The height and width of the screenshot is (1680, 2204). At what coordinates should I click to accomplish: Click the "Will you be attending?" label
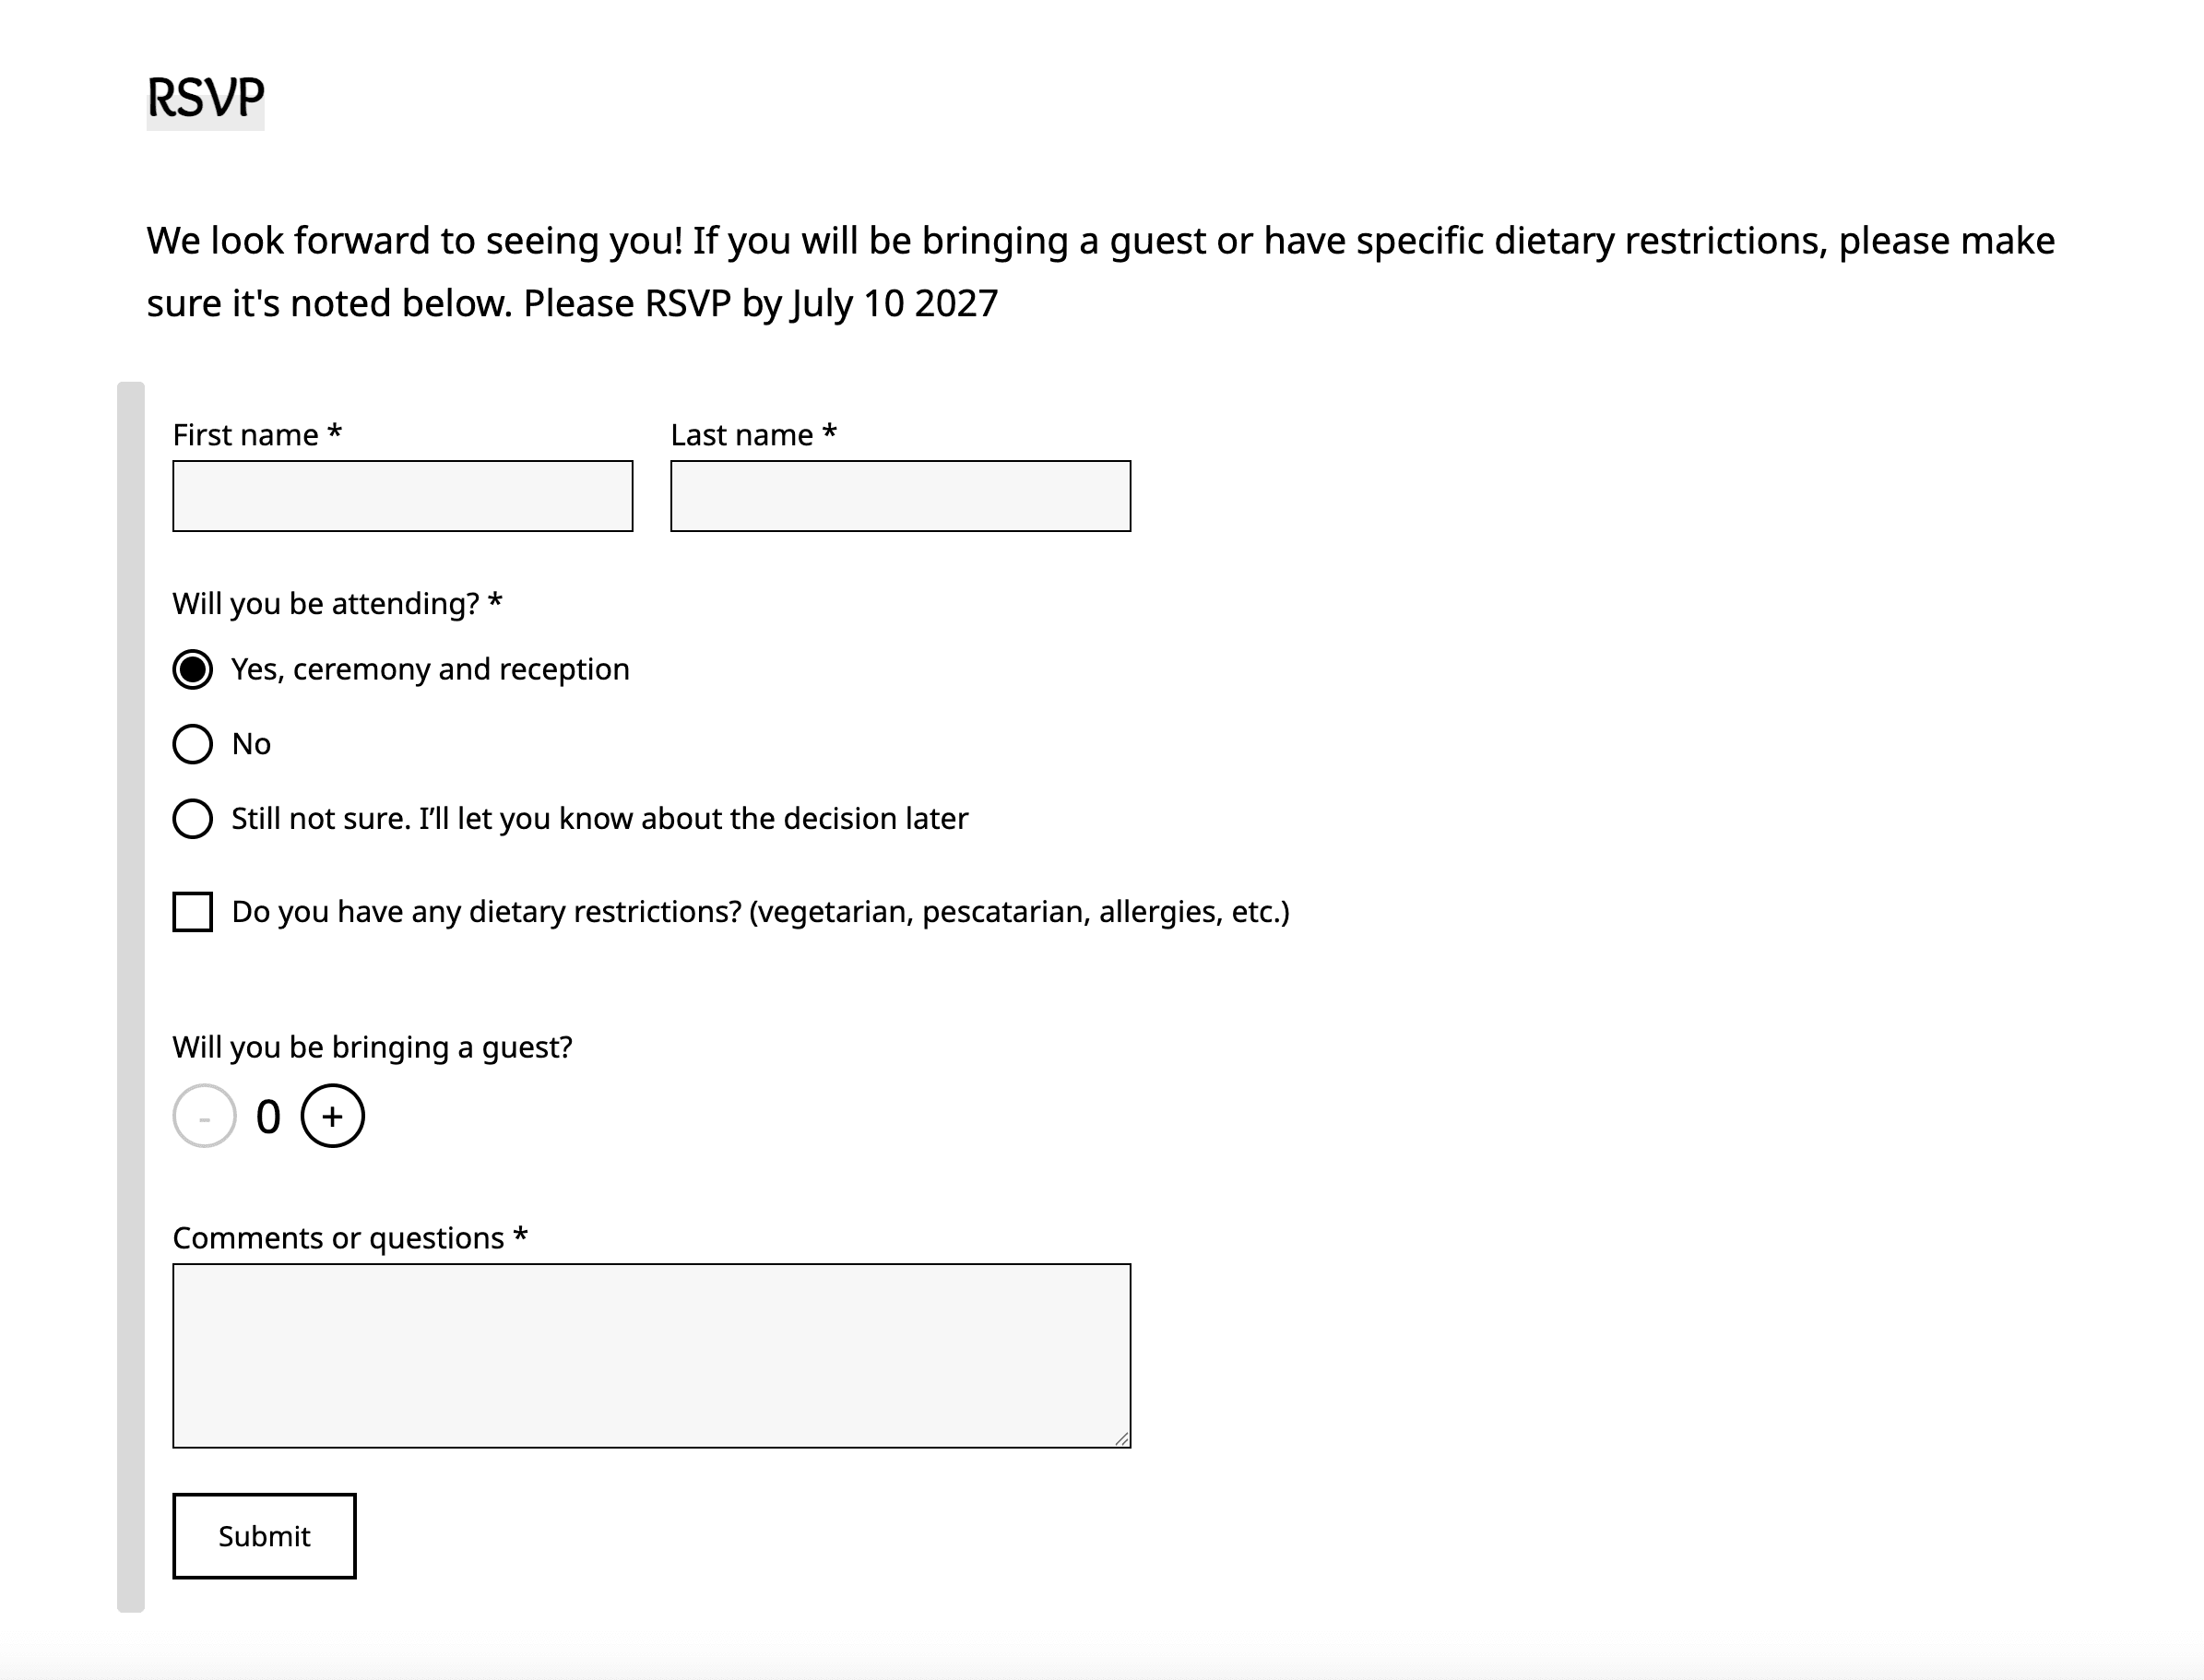337,604
